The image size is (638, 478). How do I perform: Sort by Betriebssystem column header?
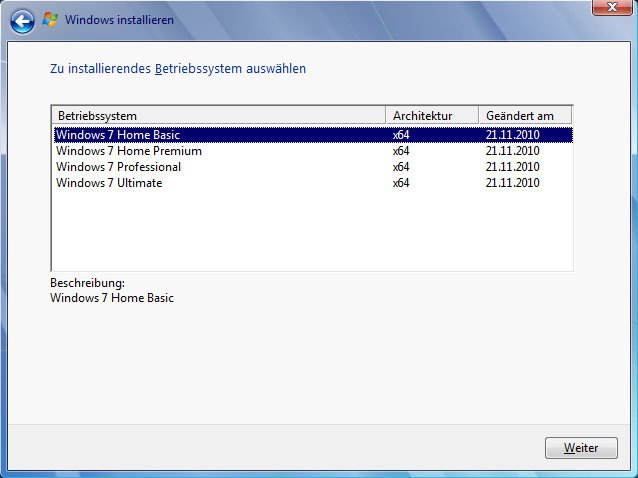218,116
